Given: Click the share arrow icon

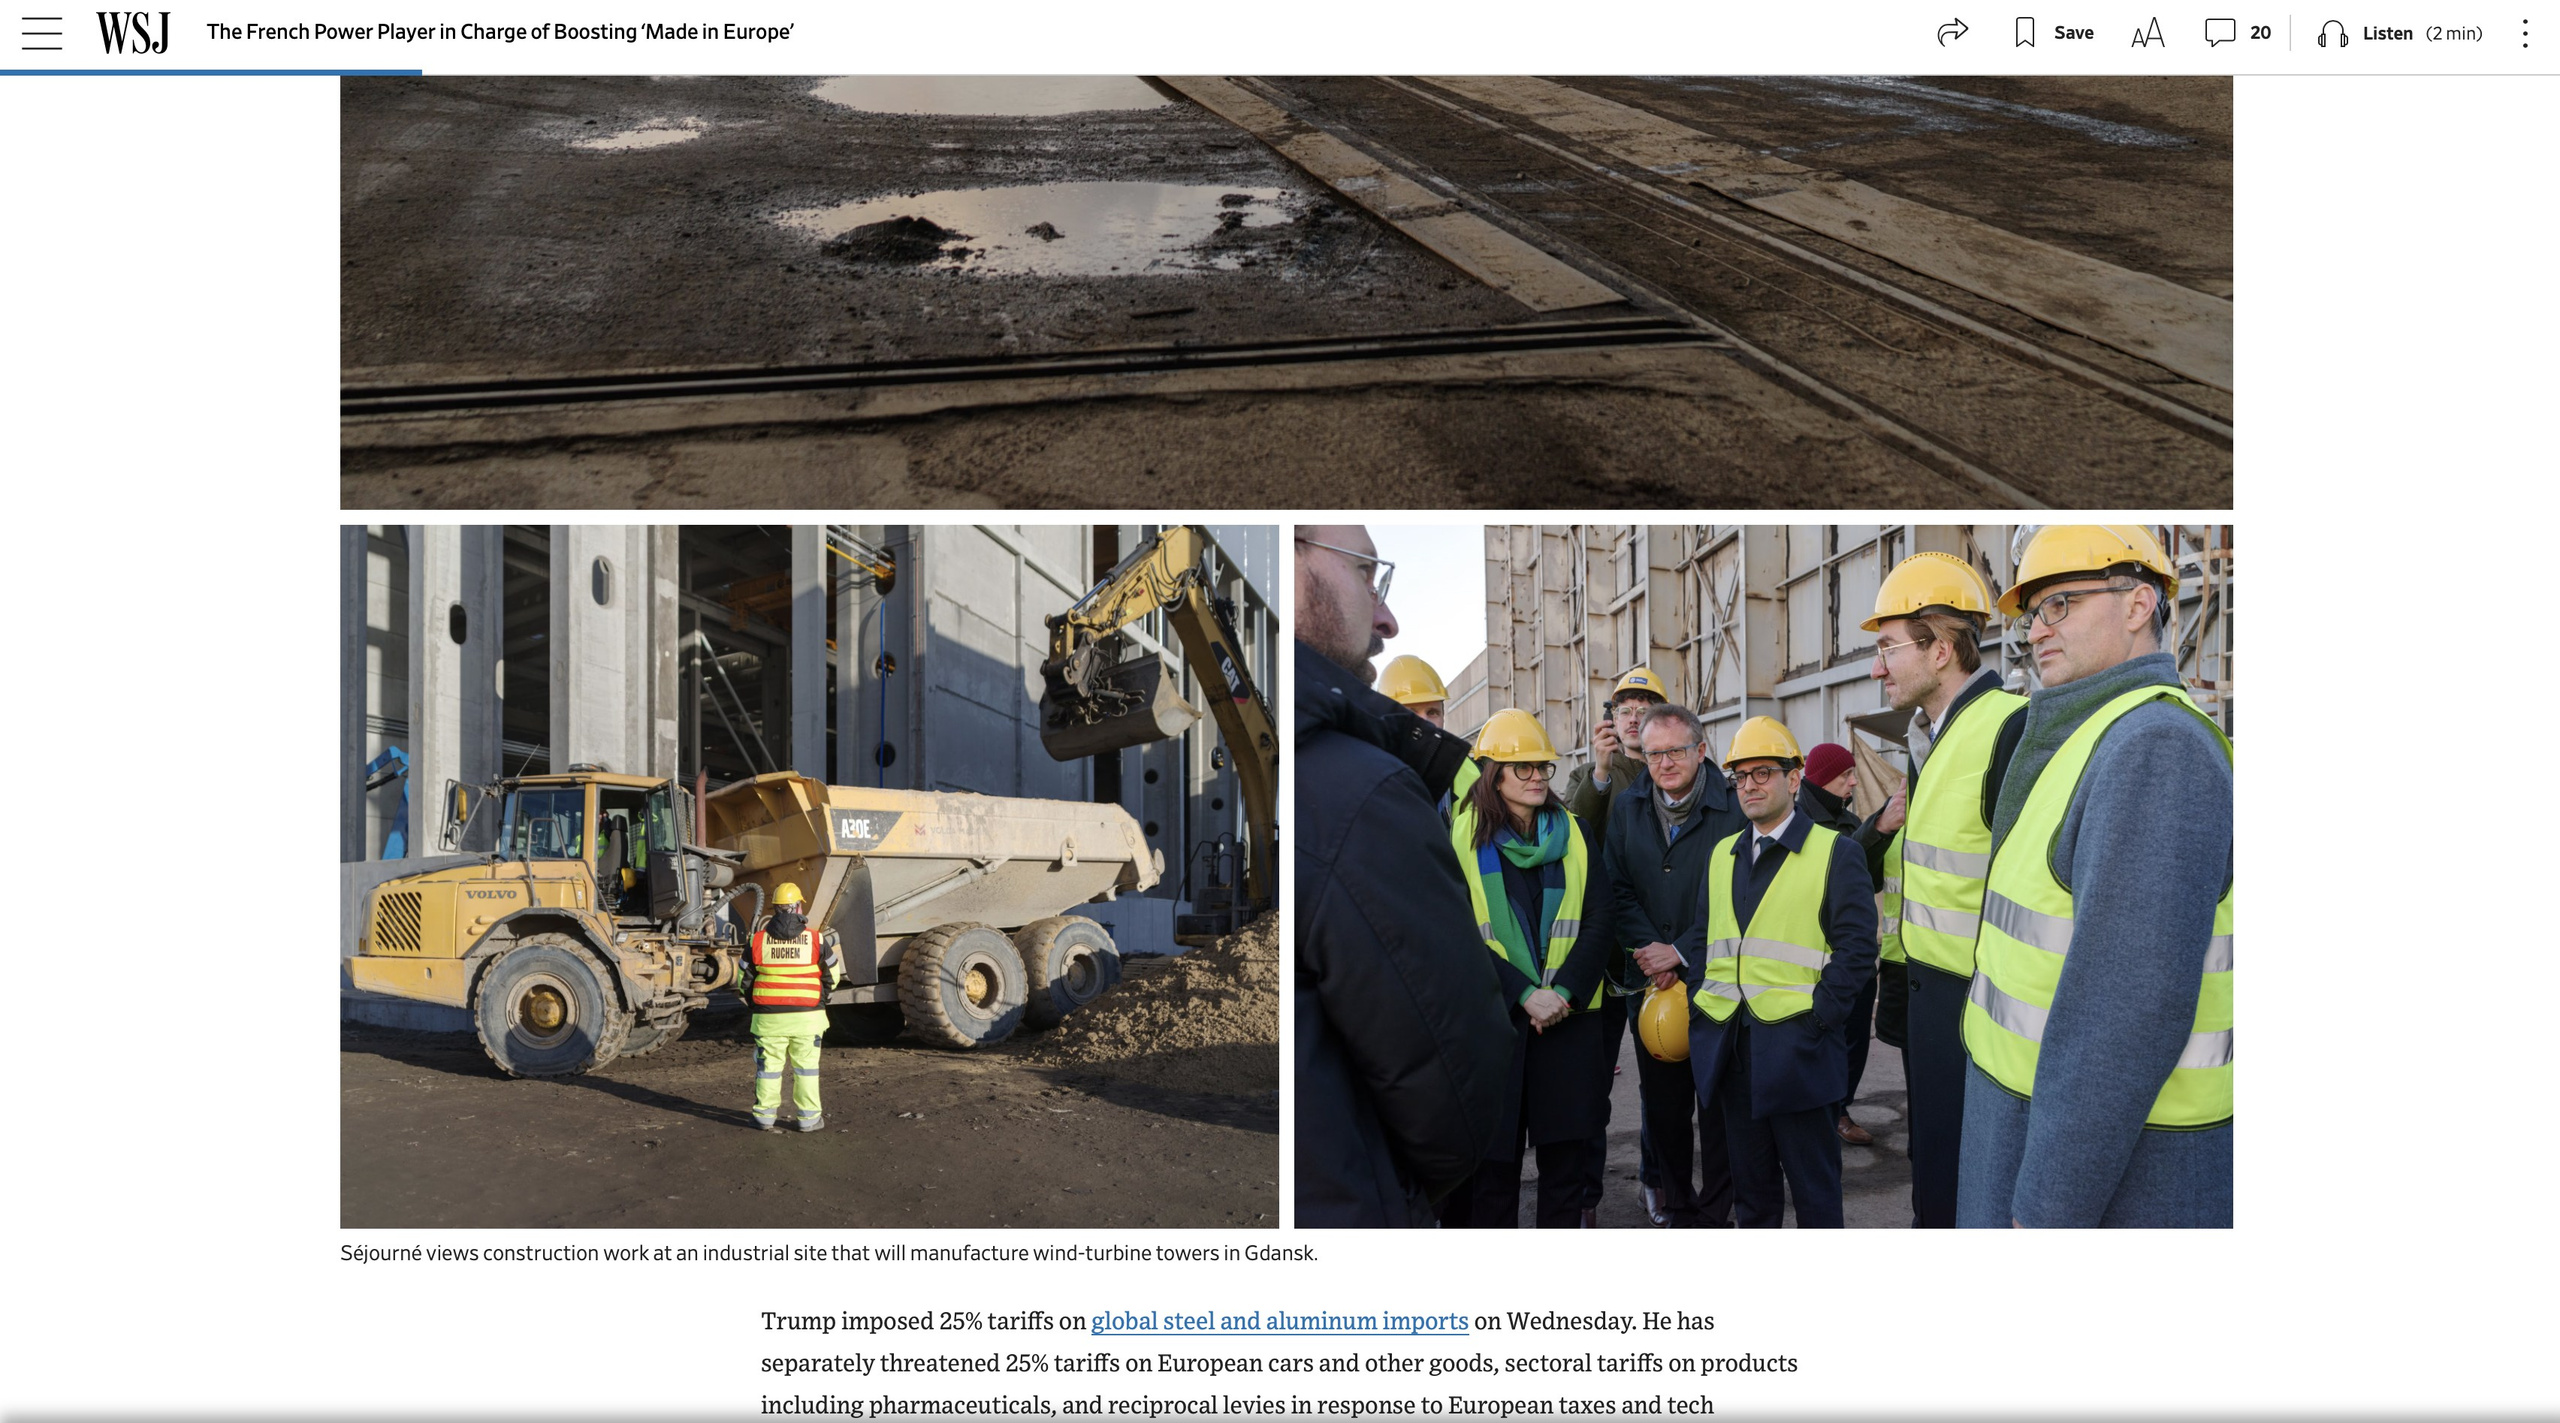Looking at the screenshot, I should [1952, 33].
